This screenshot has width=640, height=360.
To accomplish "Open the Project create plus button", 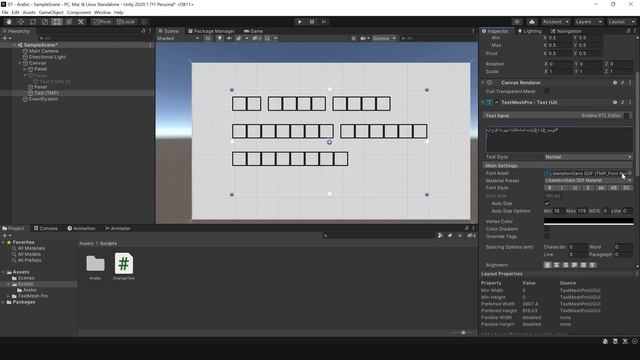I will [x=6, y=236].
